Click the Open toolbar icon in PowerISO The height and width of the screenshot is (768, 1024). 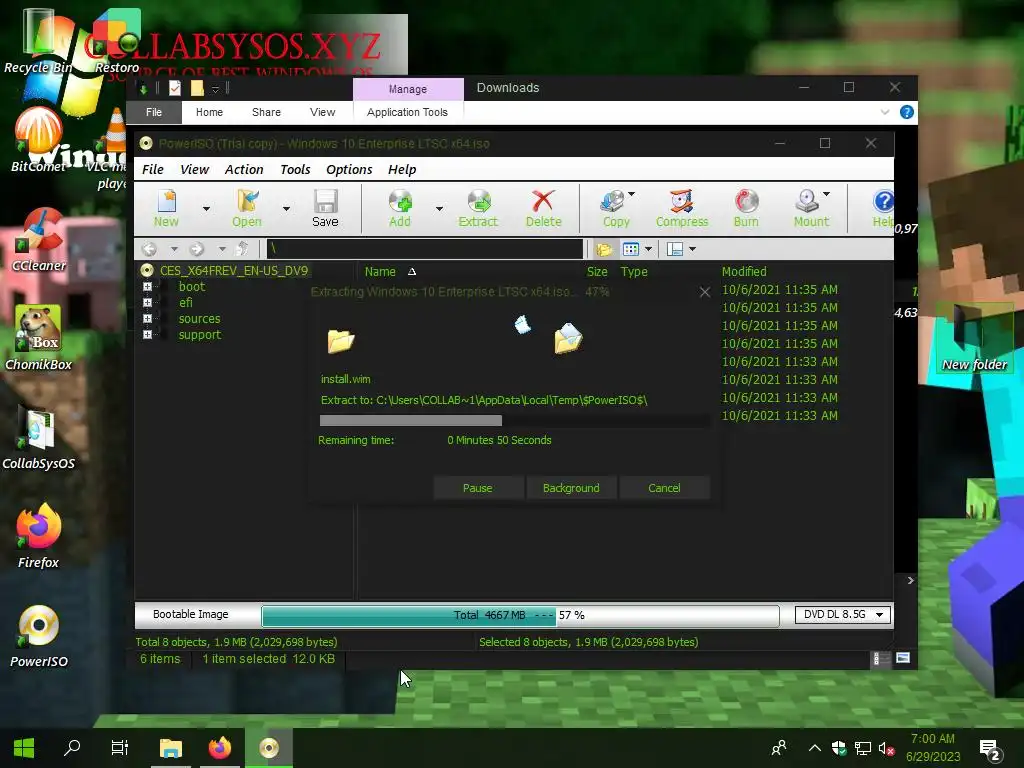click(247, 208)
